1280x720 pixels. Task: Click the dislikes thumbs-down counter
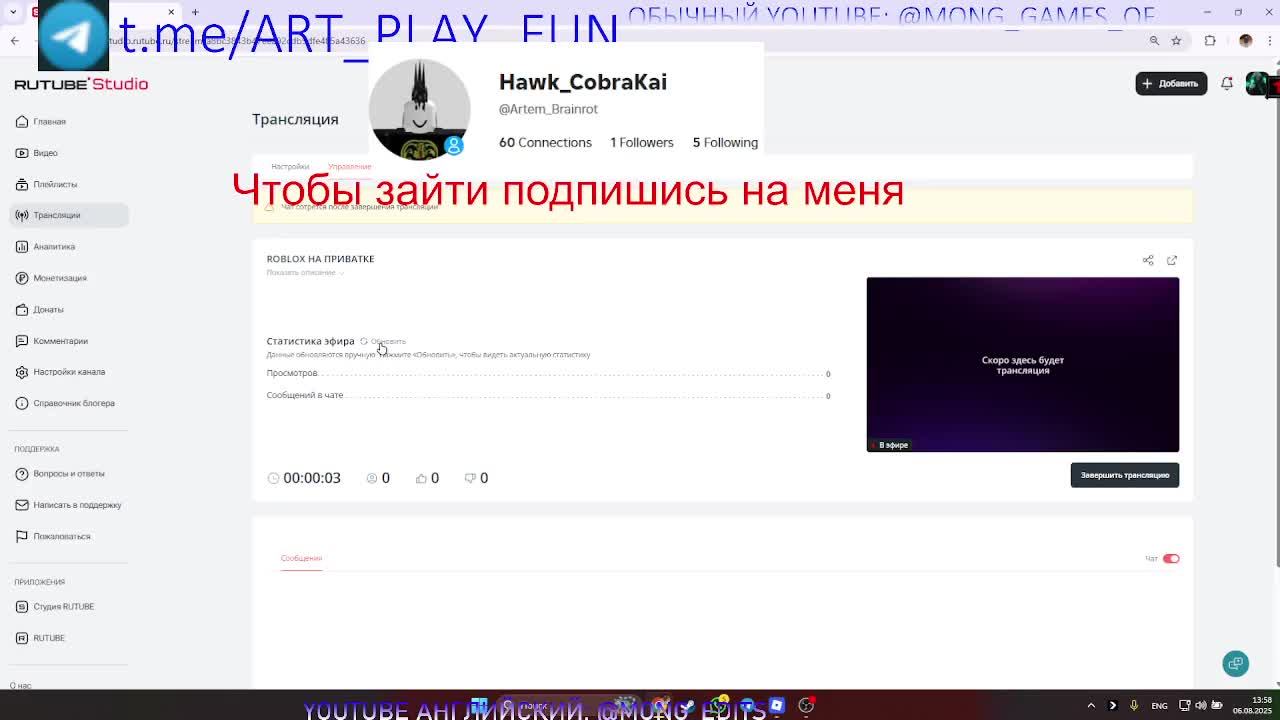click(476, 478)
